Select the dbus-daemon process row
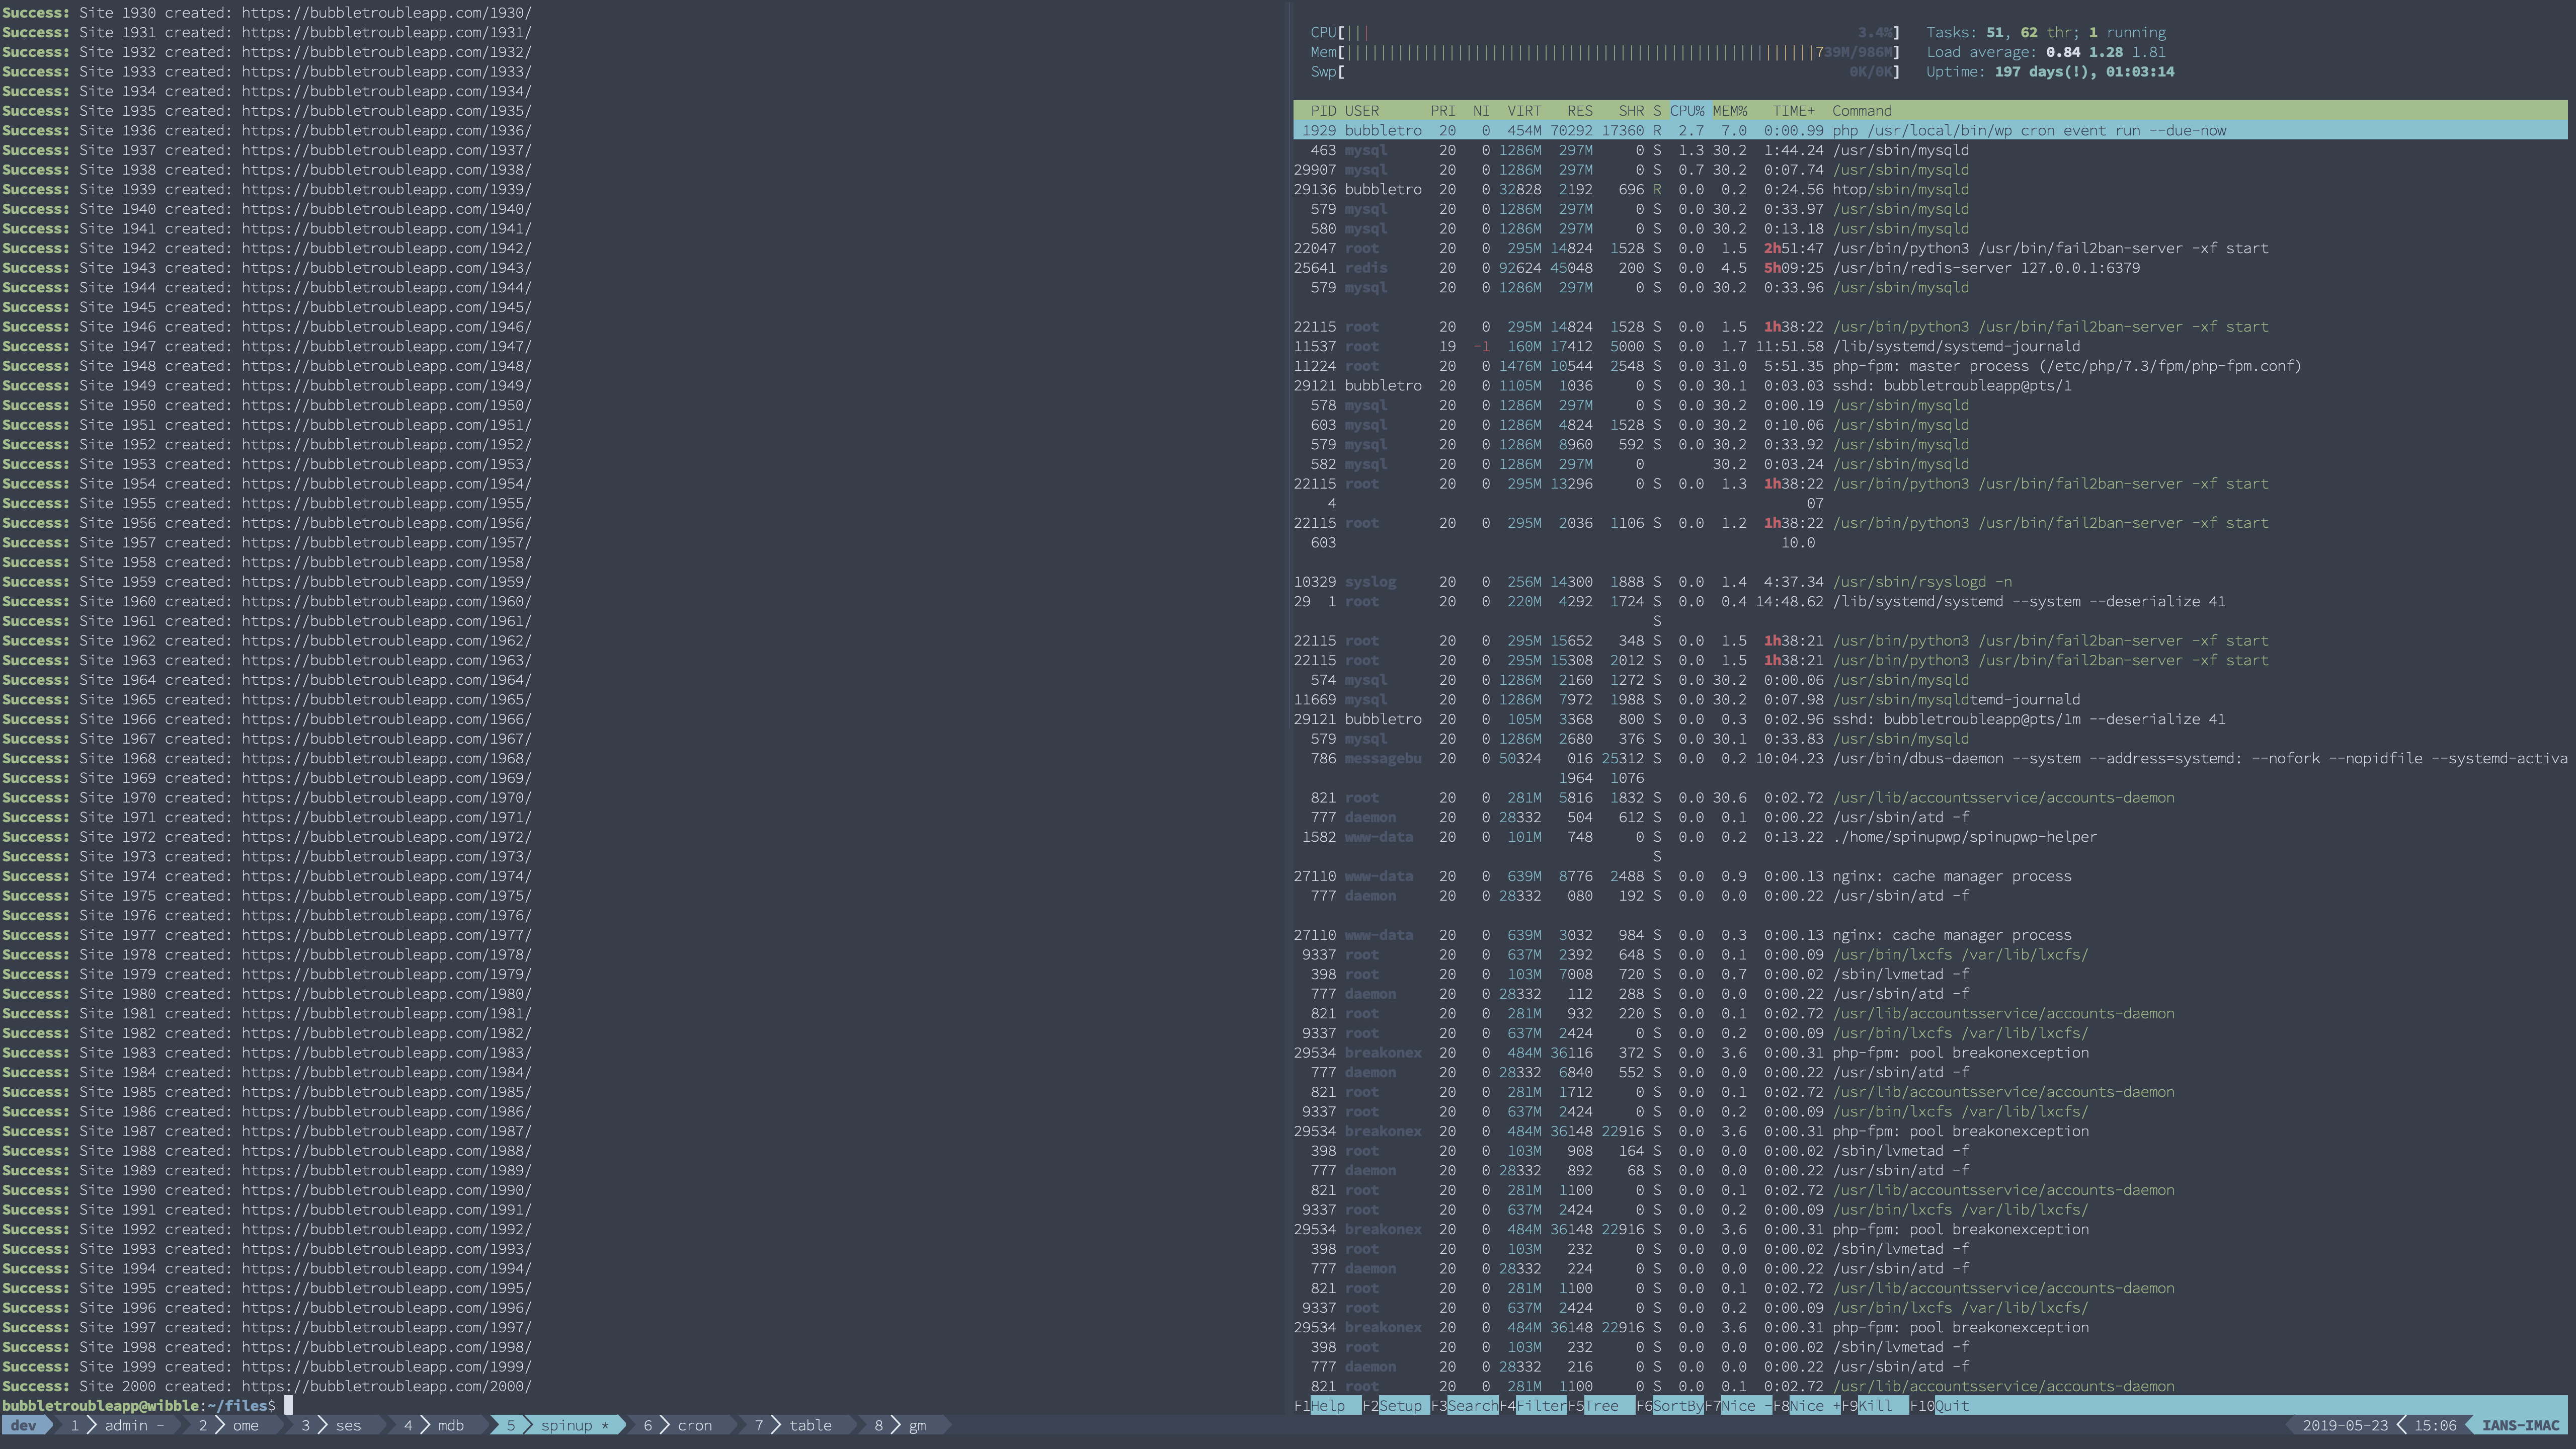2576x1449 pixels. [x=1930, y=758]
